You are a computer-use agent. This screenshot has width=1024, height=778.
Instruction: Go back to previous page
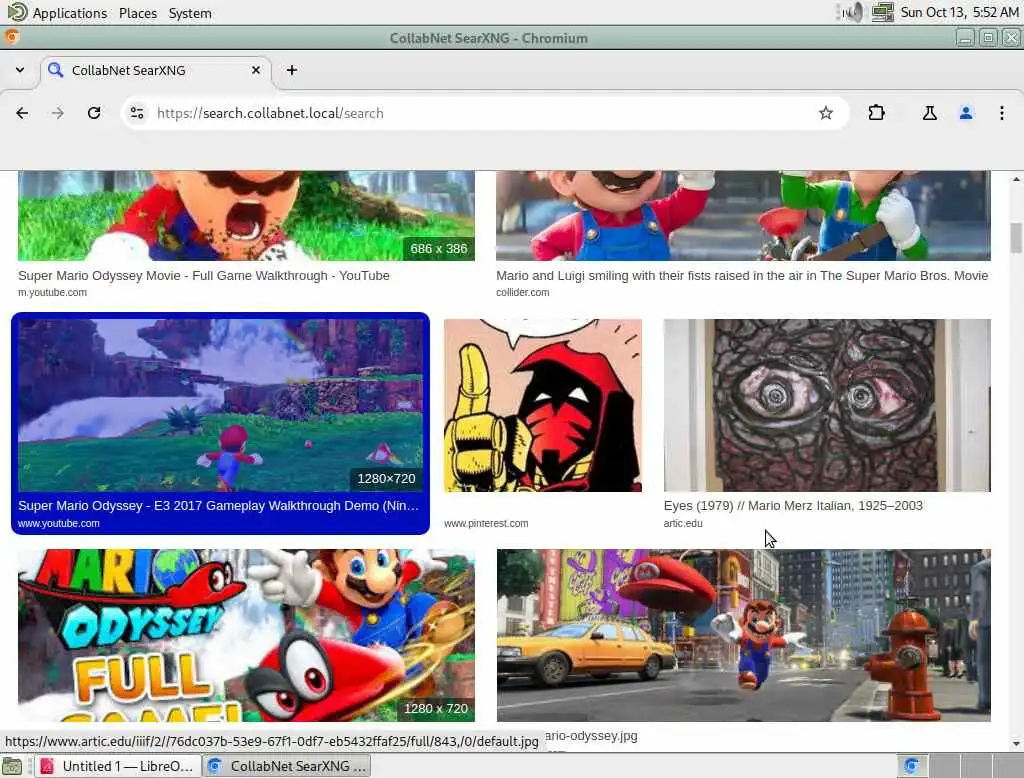click(22, 113)
